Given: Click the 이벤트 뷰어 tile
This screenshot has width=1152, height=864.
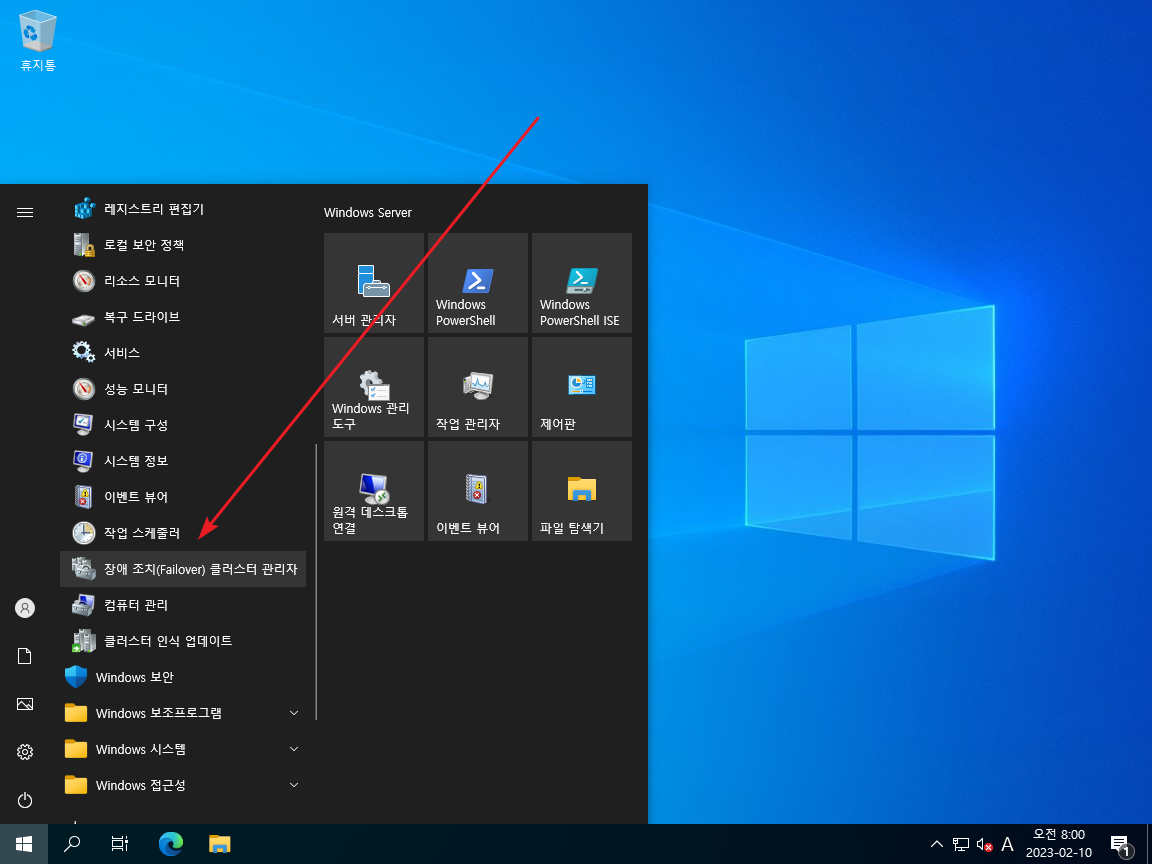Looking at the screenshot, I should click(x=478, y=491).
